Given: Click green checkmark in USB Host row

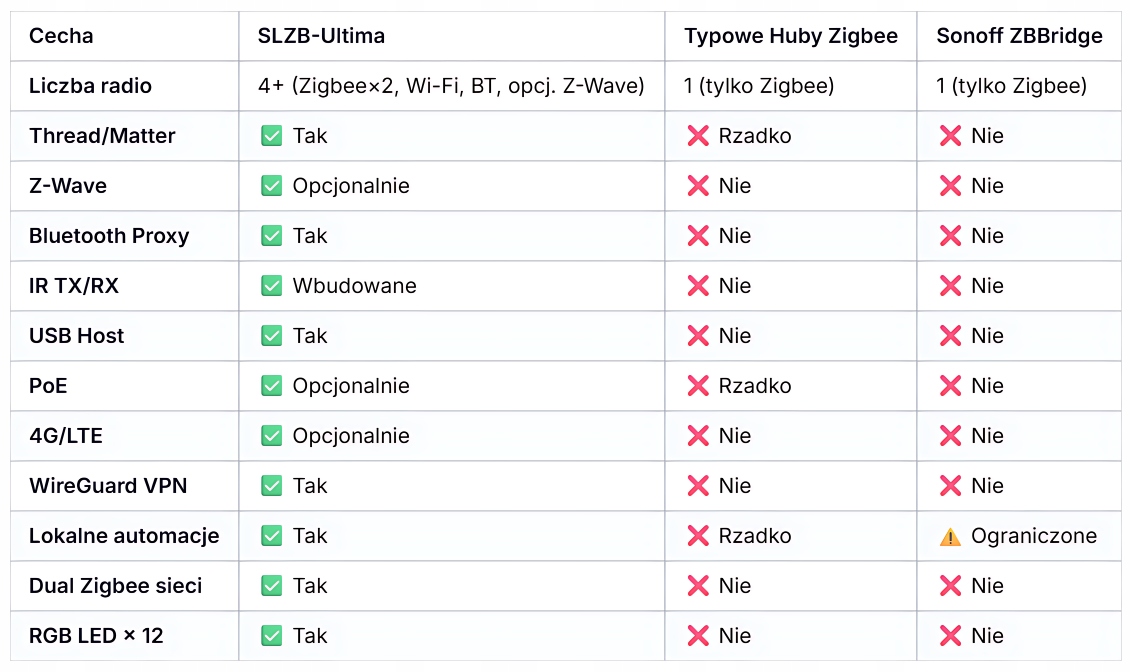Looking at the screenshot, I should 271,336.
